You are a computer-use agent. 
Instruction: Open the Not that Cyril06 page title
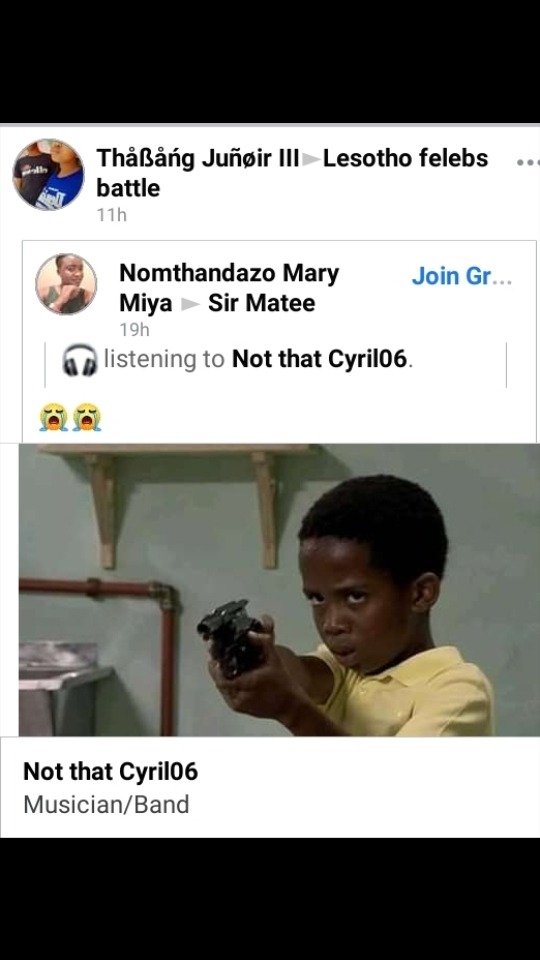point(111,771)
